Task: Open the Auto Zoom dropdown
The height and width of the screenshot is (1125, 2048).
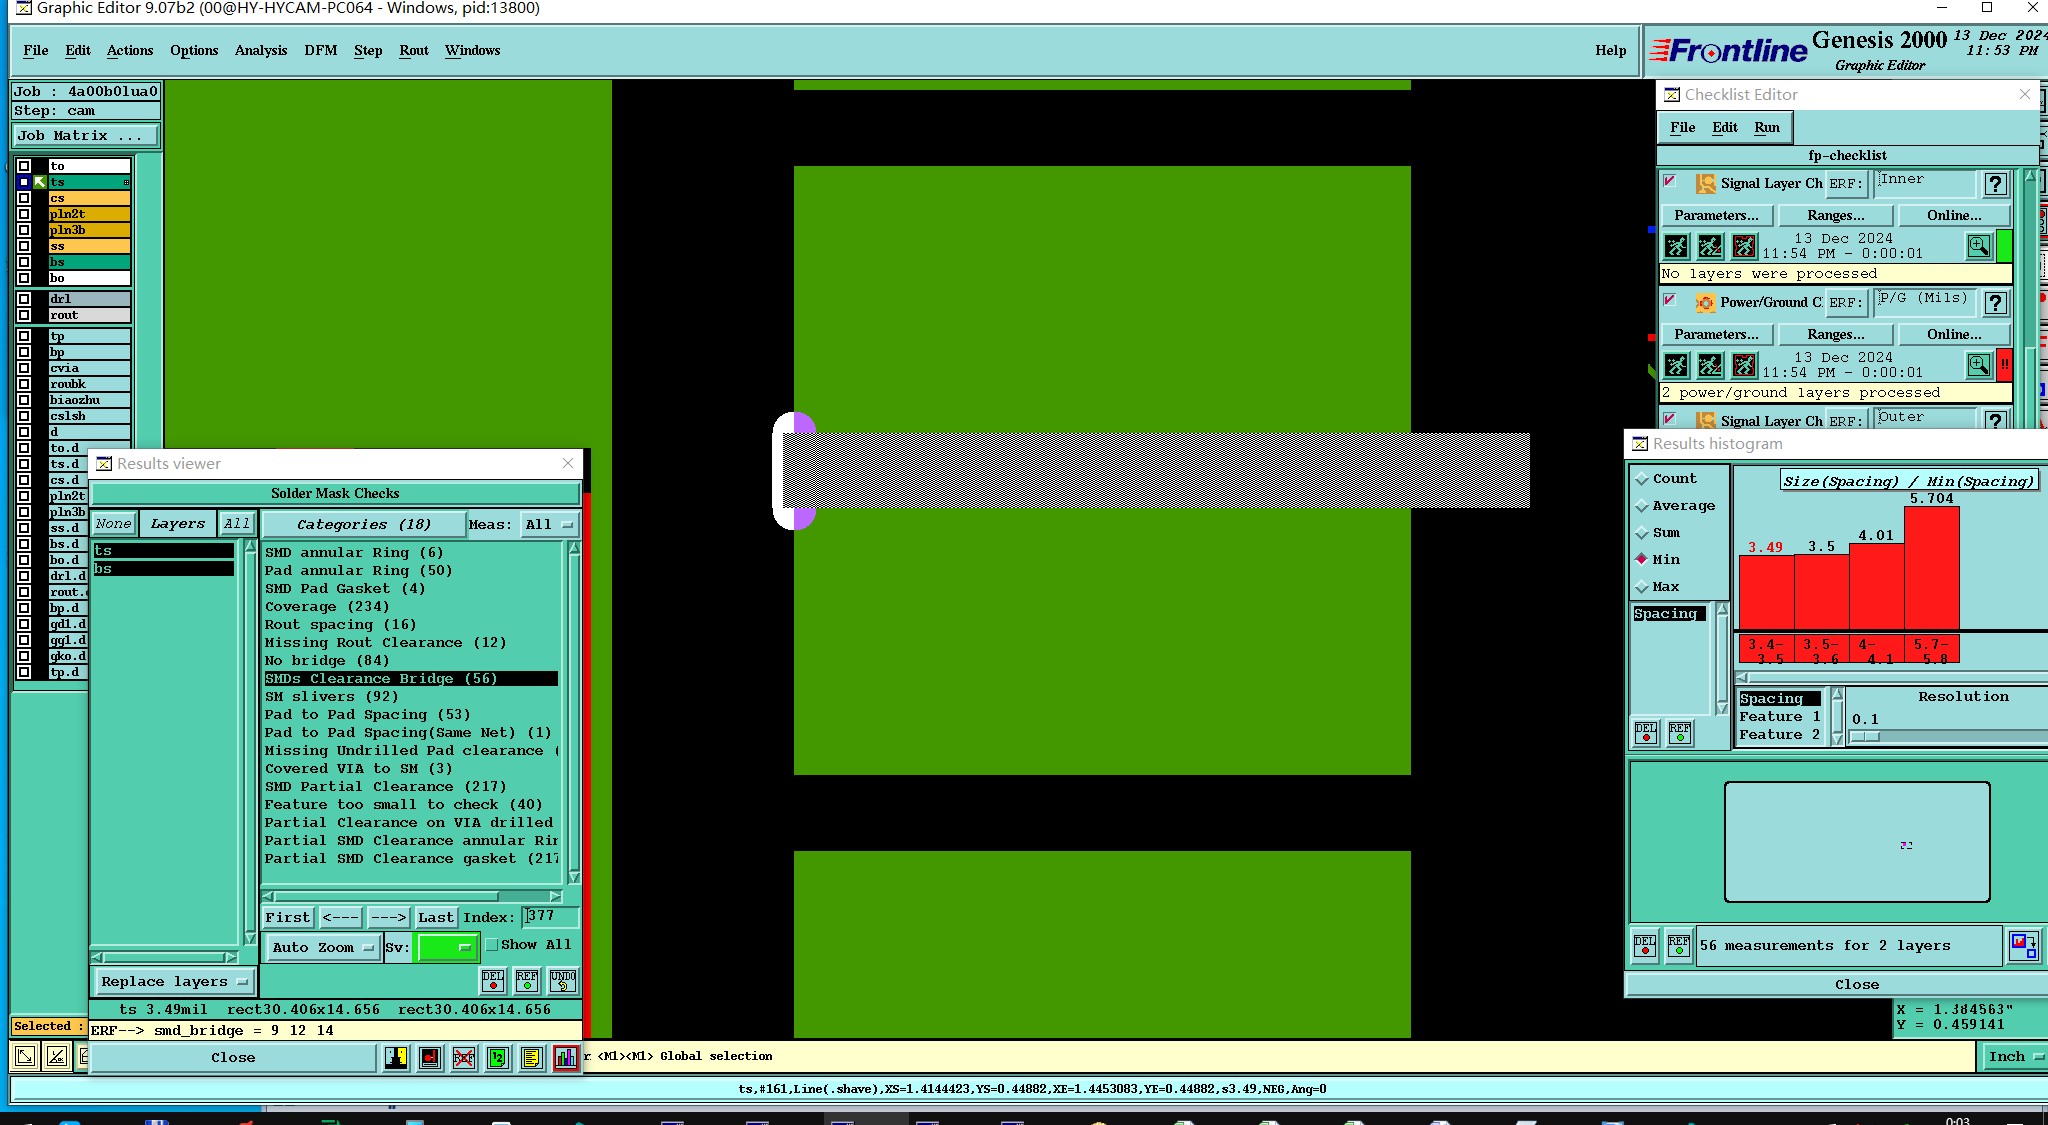Action: point(322,947)
